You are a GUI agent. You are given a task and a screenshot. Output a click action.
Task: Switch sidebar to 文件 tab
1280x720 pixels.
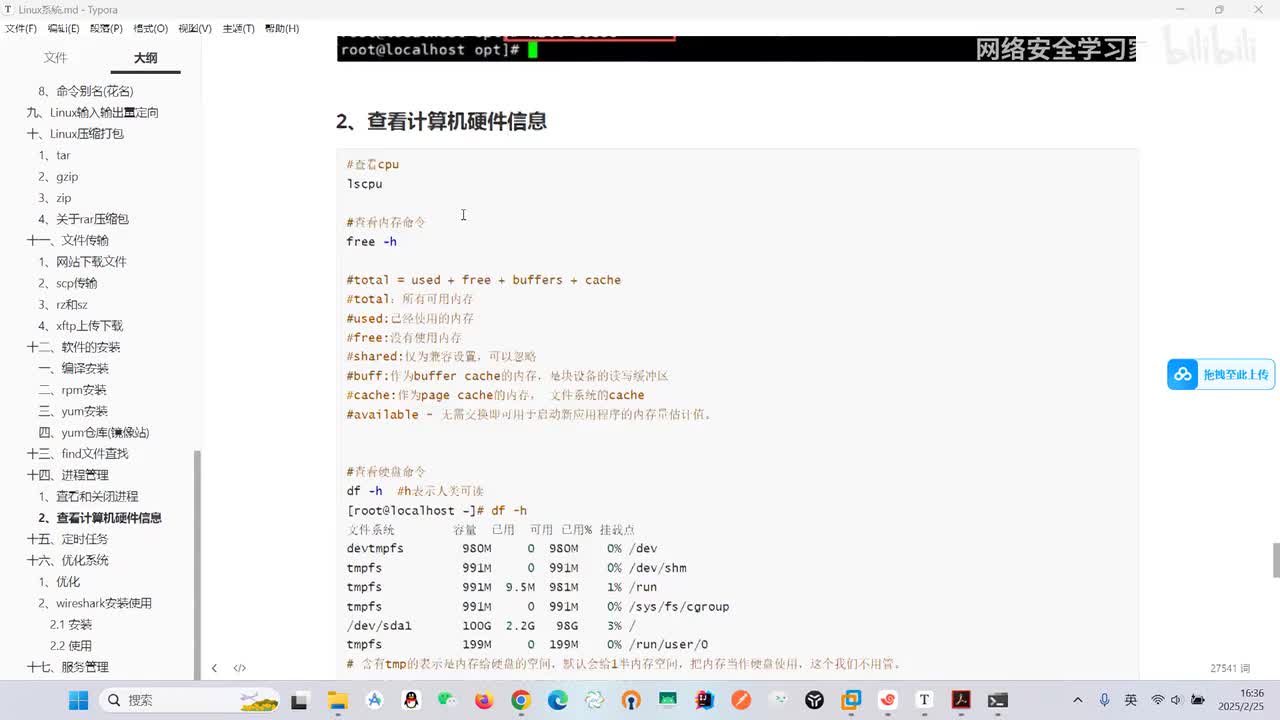(x=55, y=58)
